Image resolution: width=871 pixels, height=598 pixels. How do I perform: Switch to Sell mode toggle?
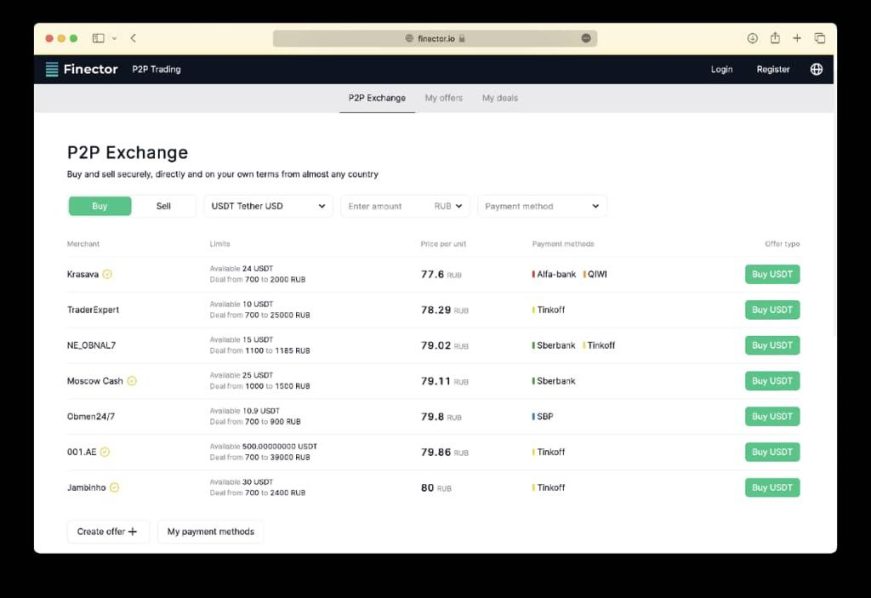pyautogui.click(x=163, y=206)
